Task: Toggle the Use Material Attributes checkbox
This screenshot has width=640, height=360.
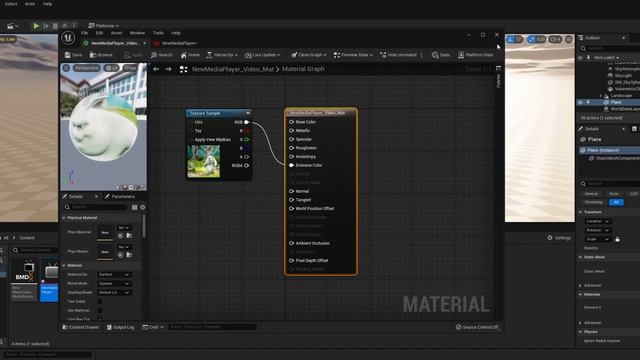Action: tap(100, 311)
